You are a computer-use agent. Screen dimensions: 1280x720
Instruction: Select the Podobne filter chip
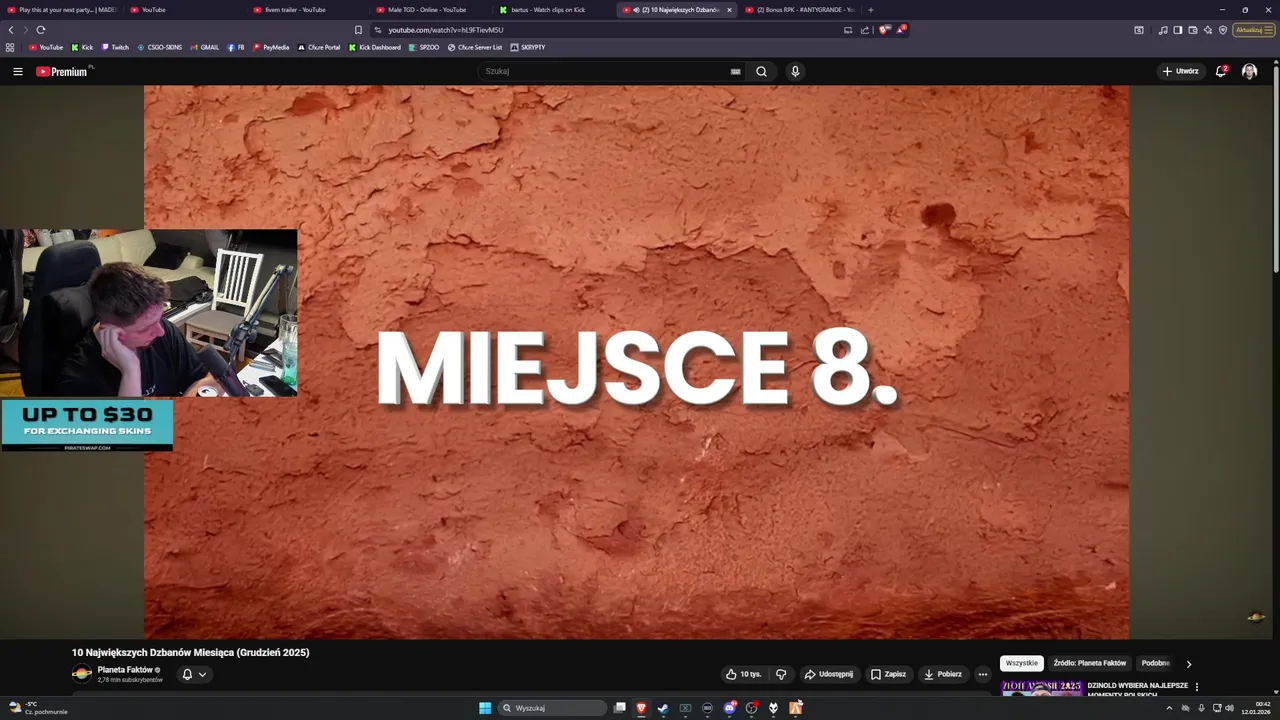point(1155,663)
